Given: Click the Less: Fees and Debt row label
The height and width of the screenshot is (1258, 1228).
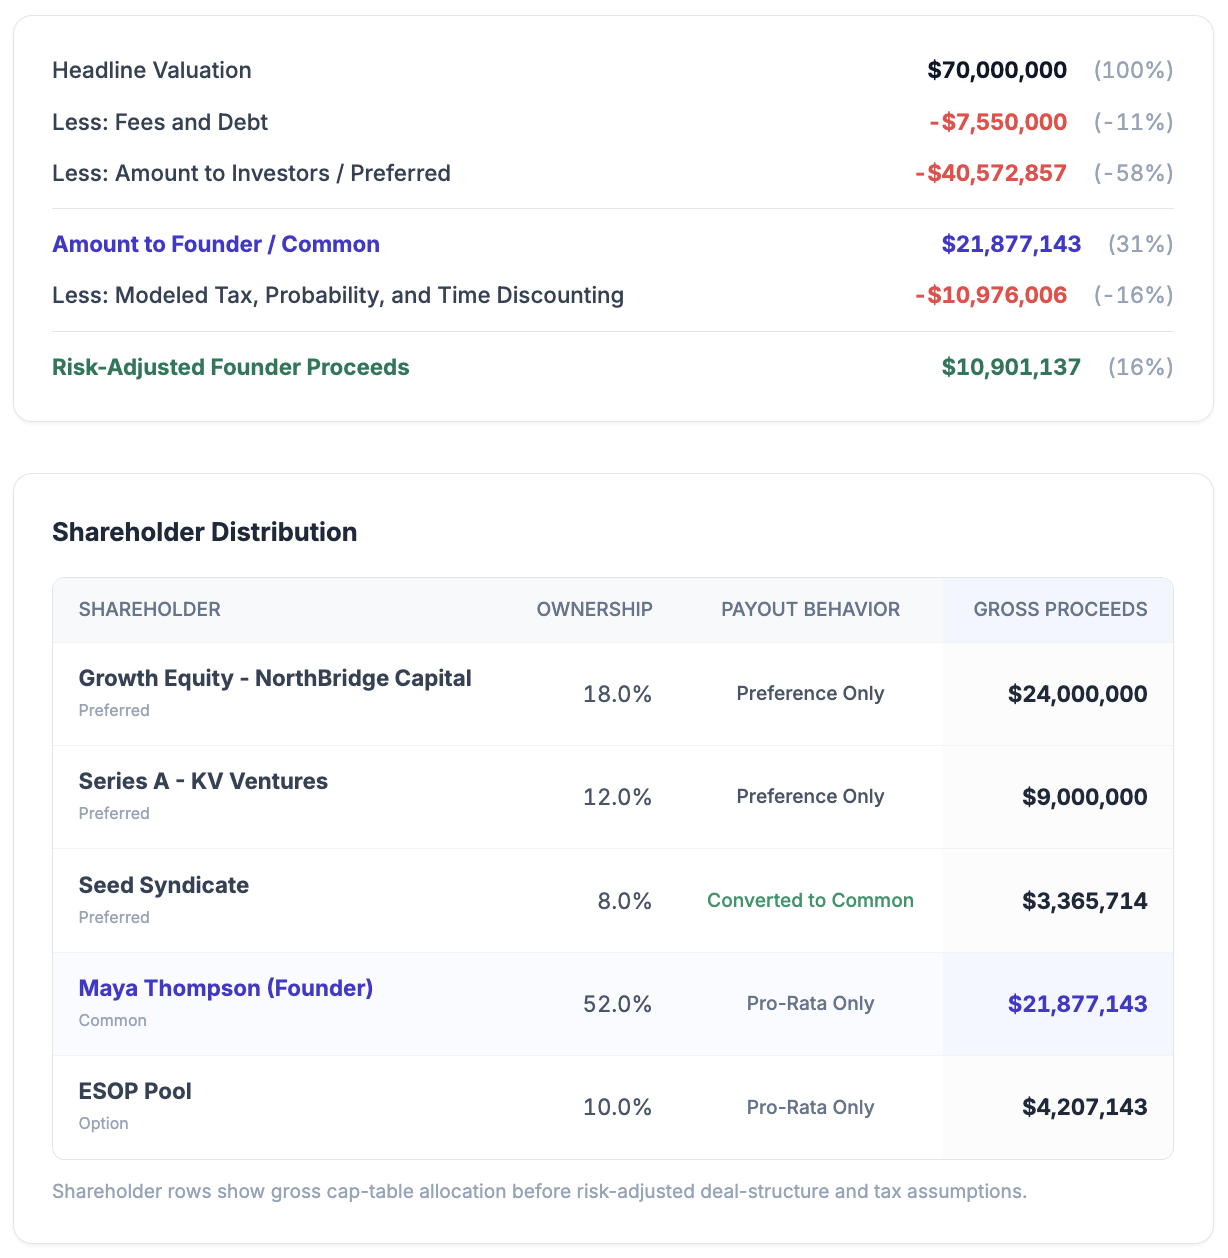Looking at the screenshot, I should pos(160,122).
